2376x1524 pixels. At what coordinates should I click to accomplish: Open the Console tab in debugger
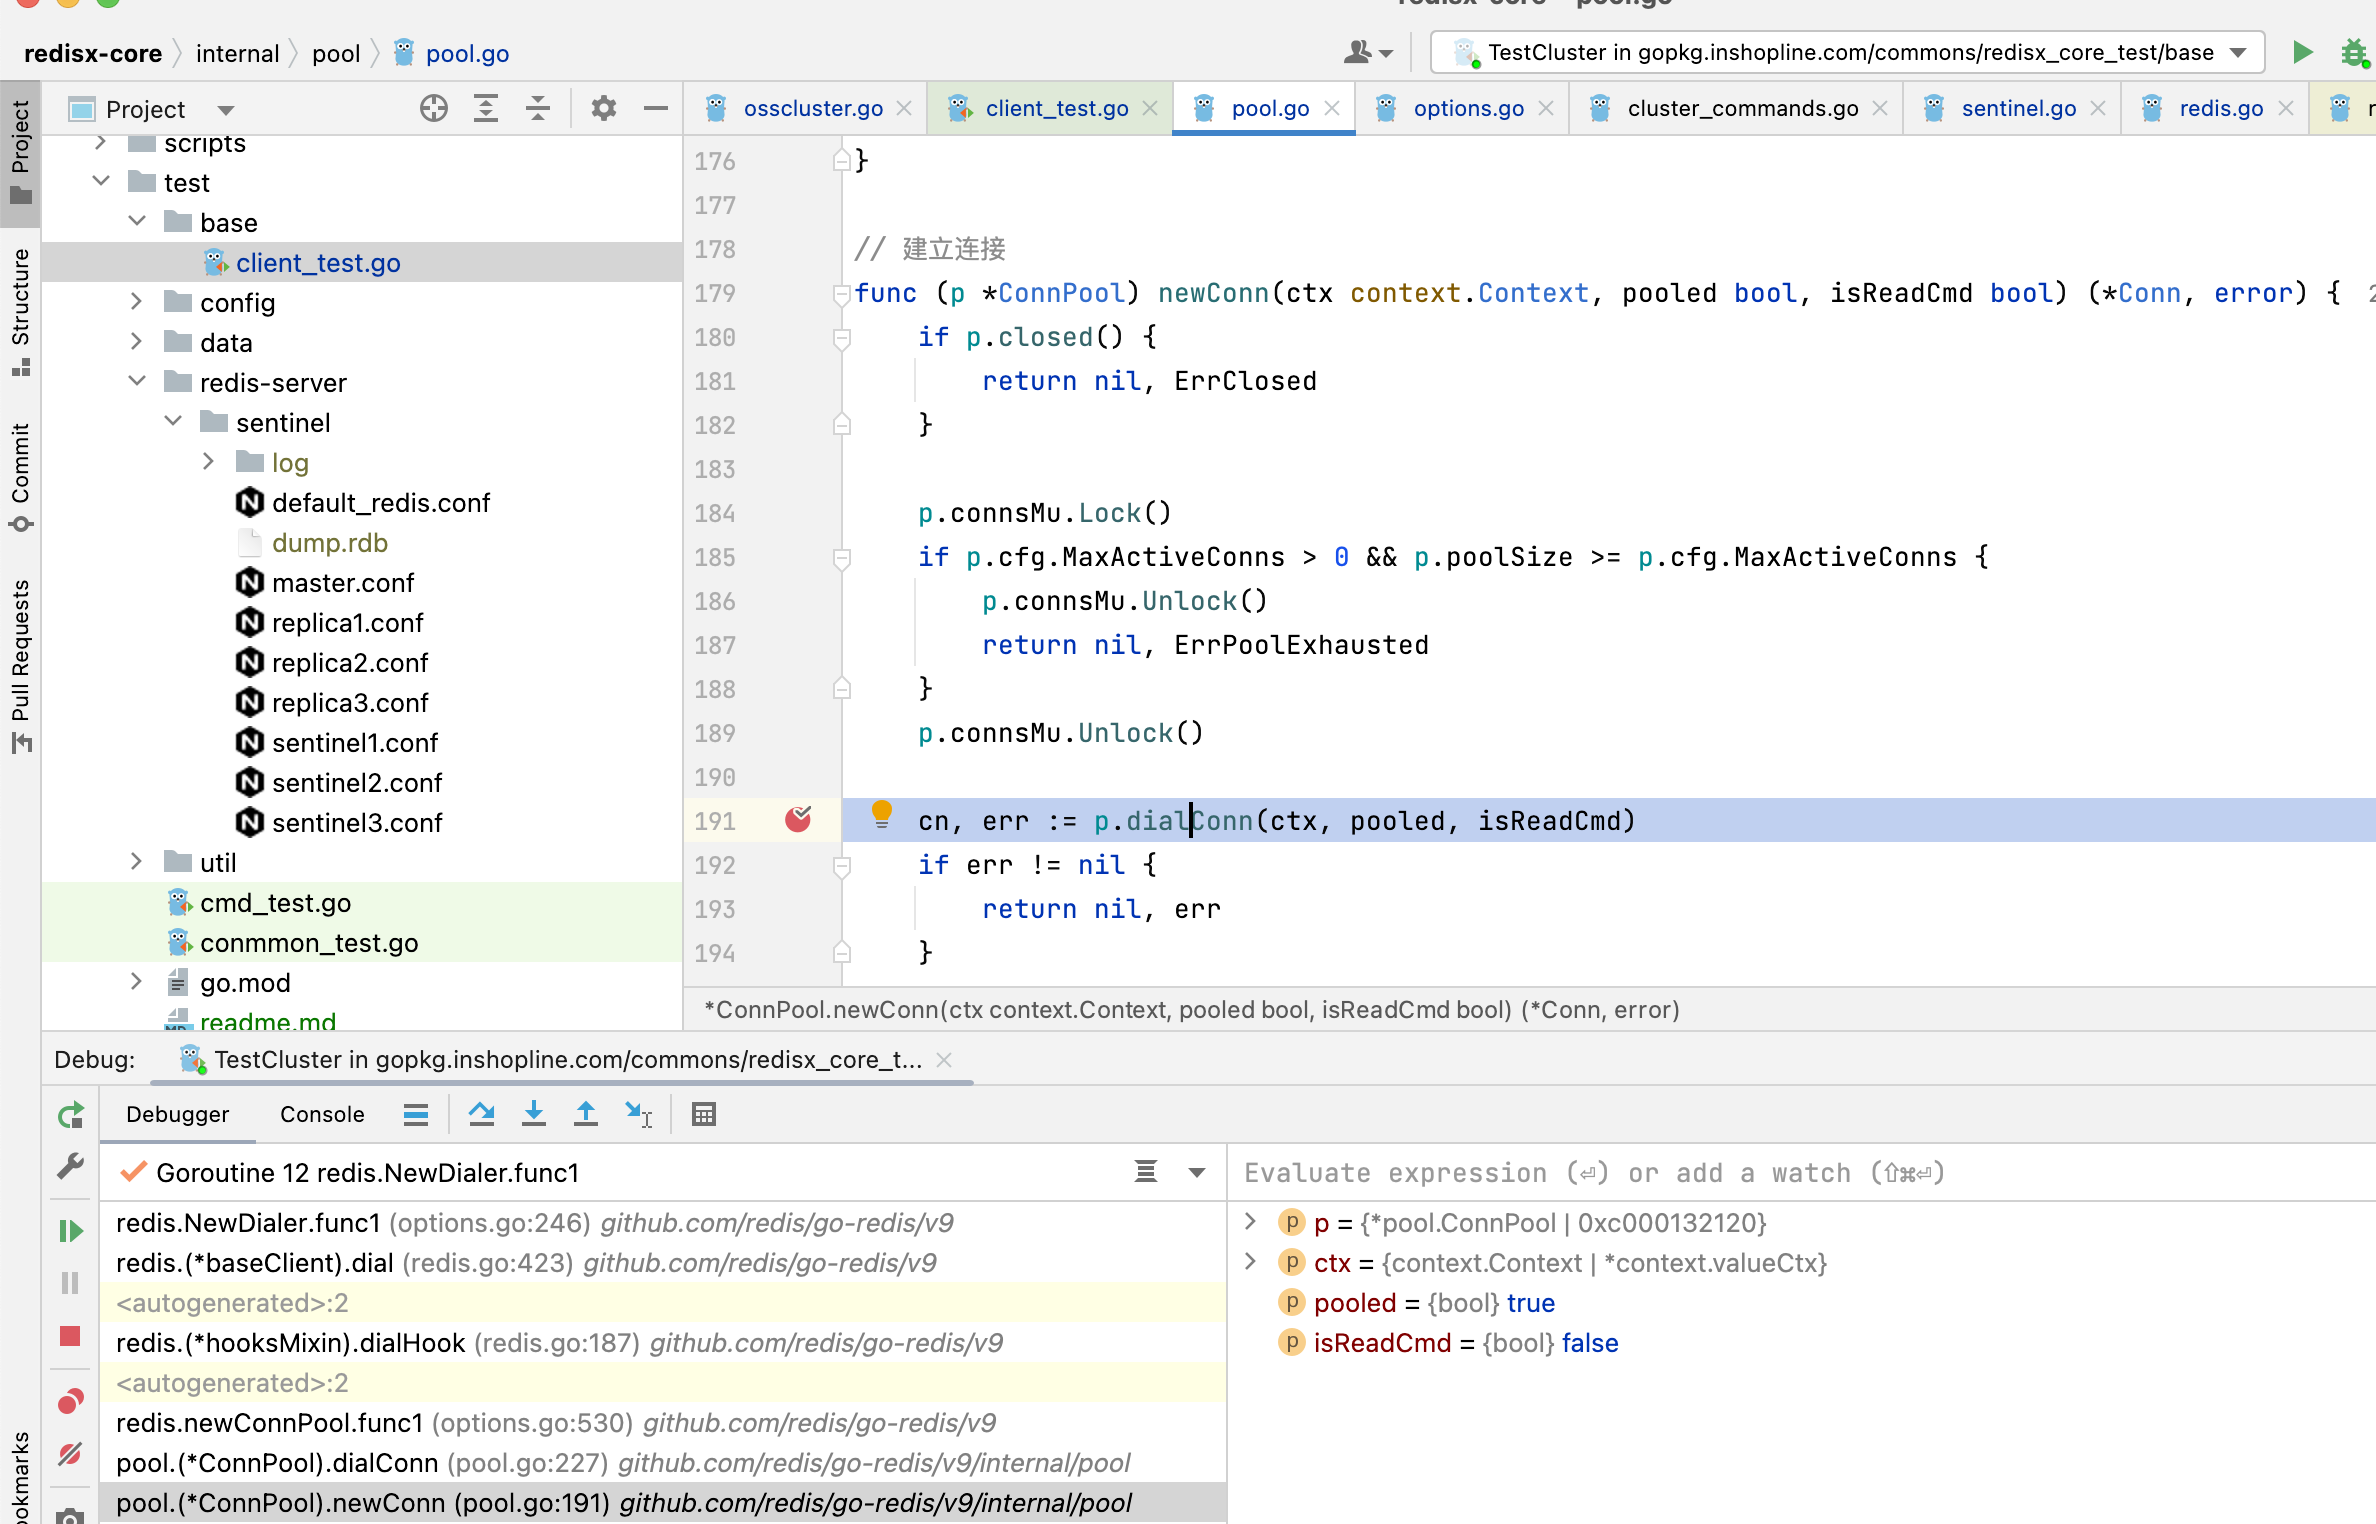322,1114
